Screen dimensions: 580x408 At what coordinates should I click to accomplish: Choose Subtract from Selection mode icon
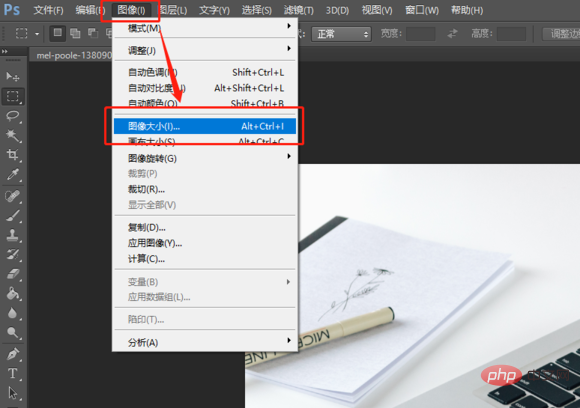tap(92, 33)
